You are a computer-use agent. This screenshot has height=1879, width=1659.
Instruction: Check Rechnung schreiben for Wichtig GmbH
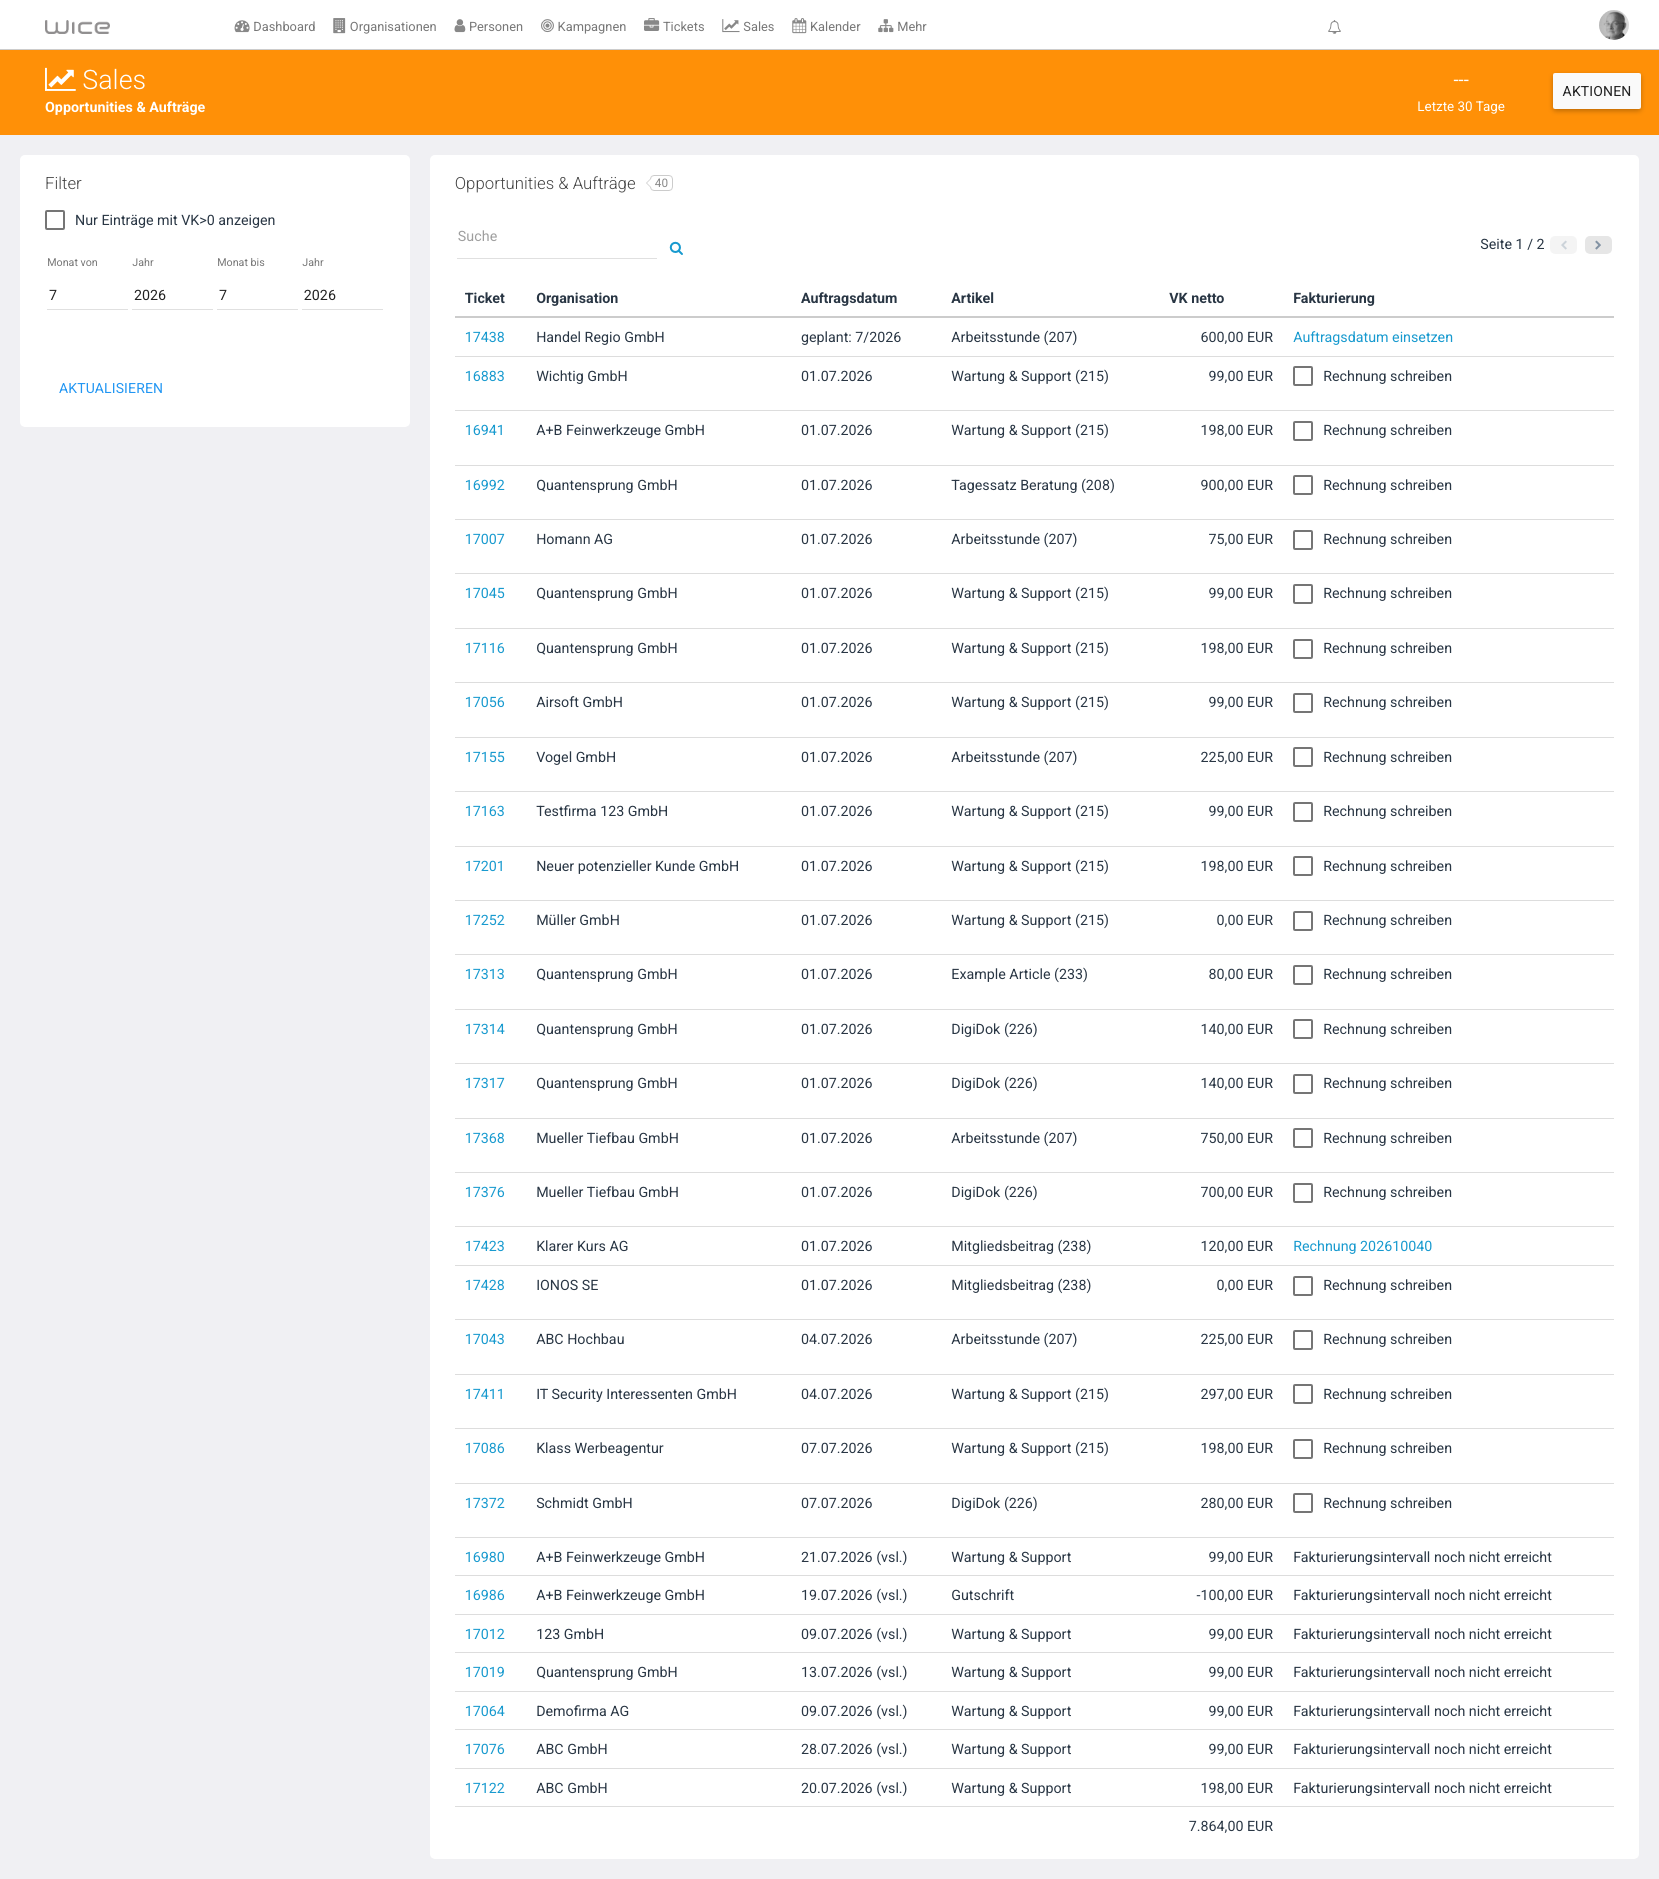click(x=1303, y=376)
